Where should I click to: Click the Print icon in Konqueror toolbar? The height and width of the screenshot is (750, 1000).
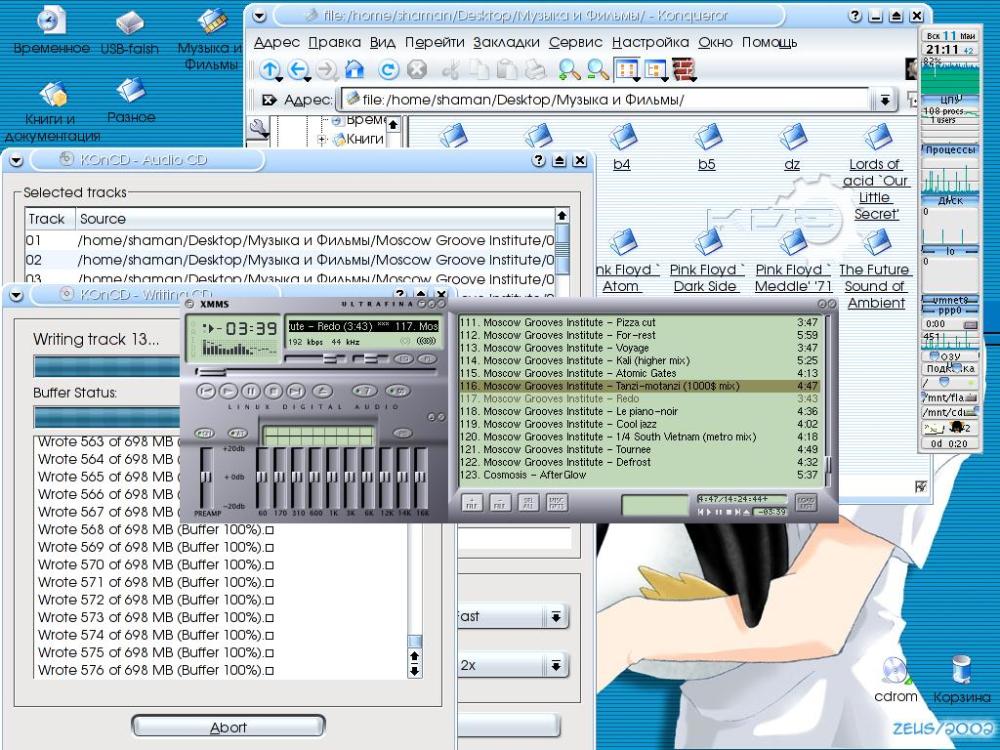535,69
